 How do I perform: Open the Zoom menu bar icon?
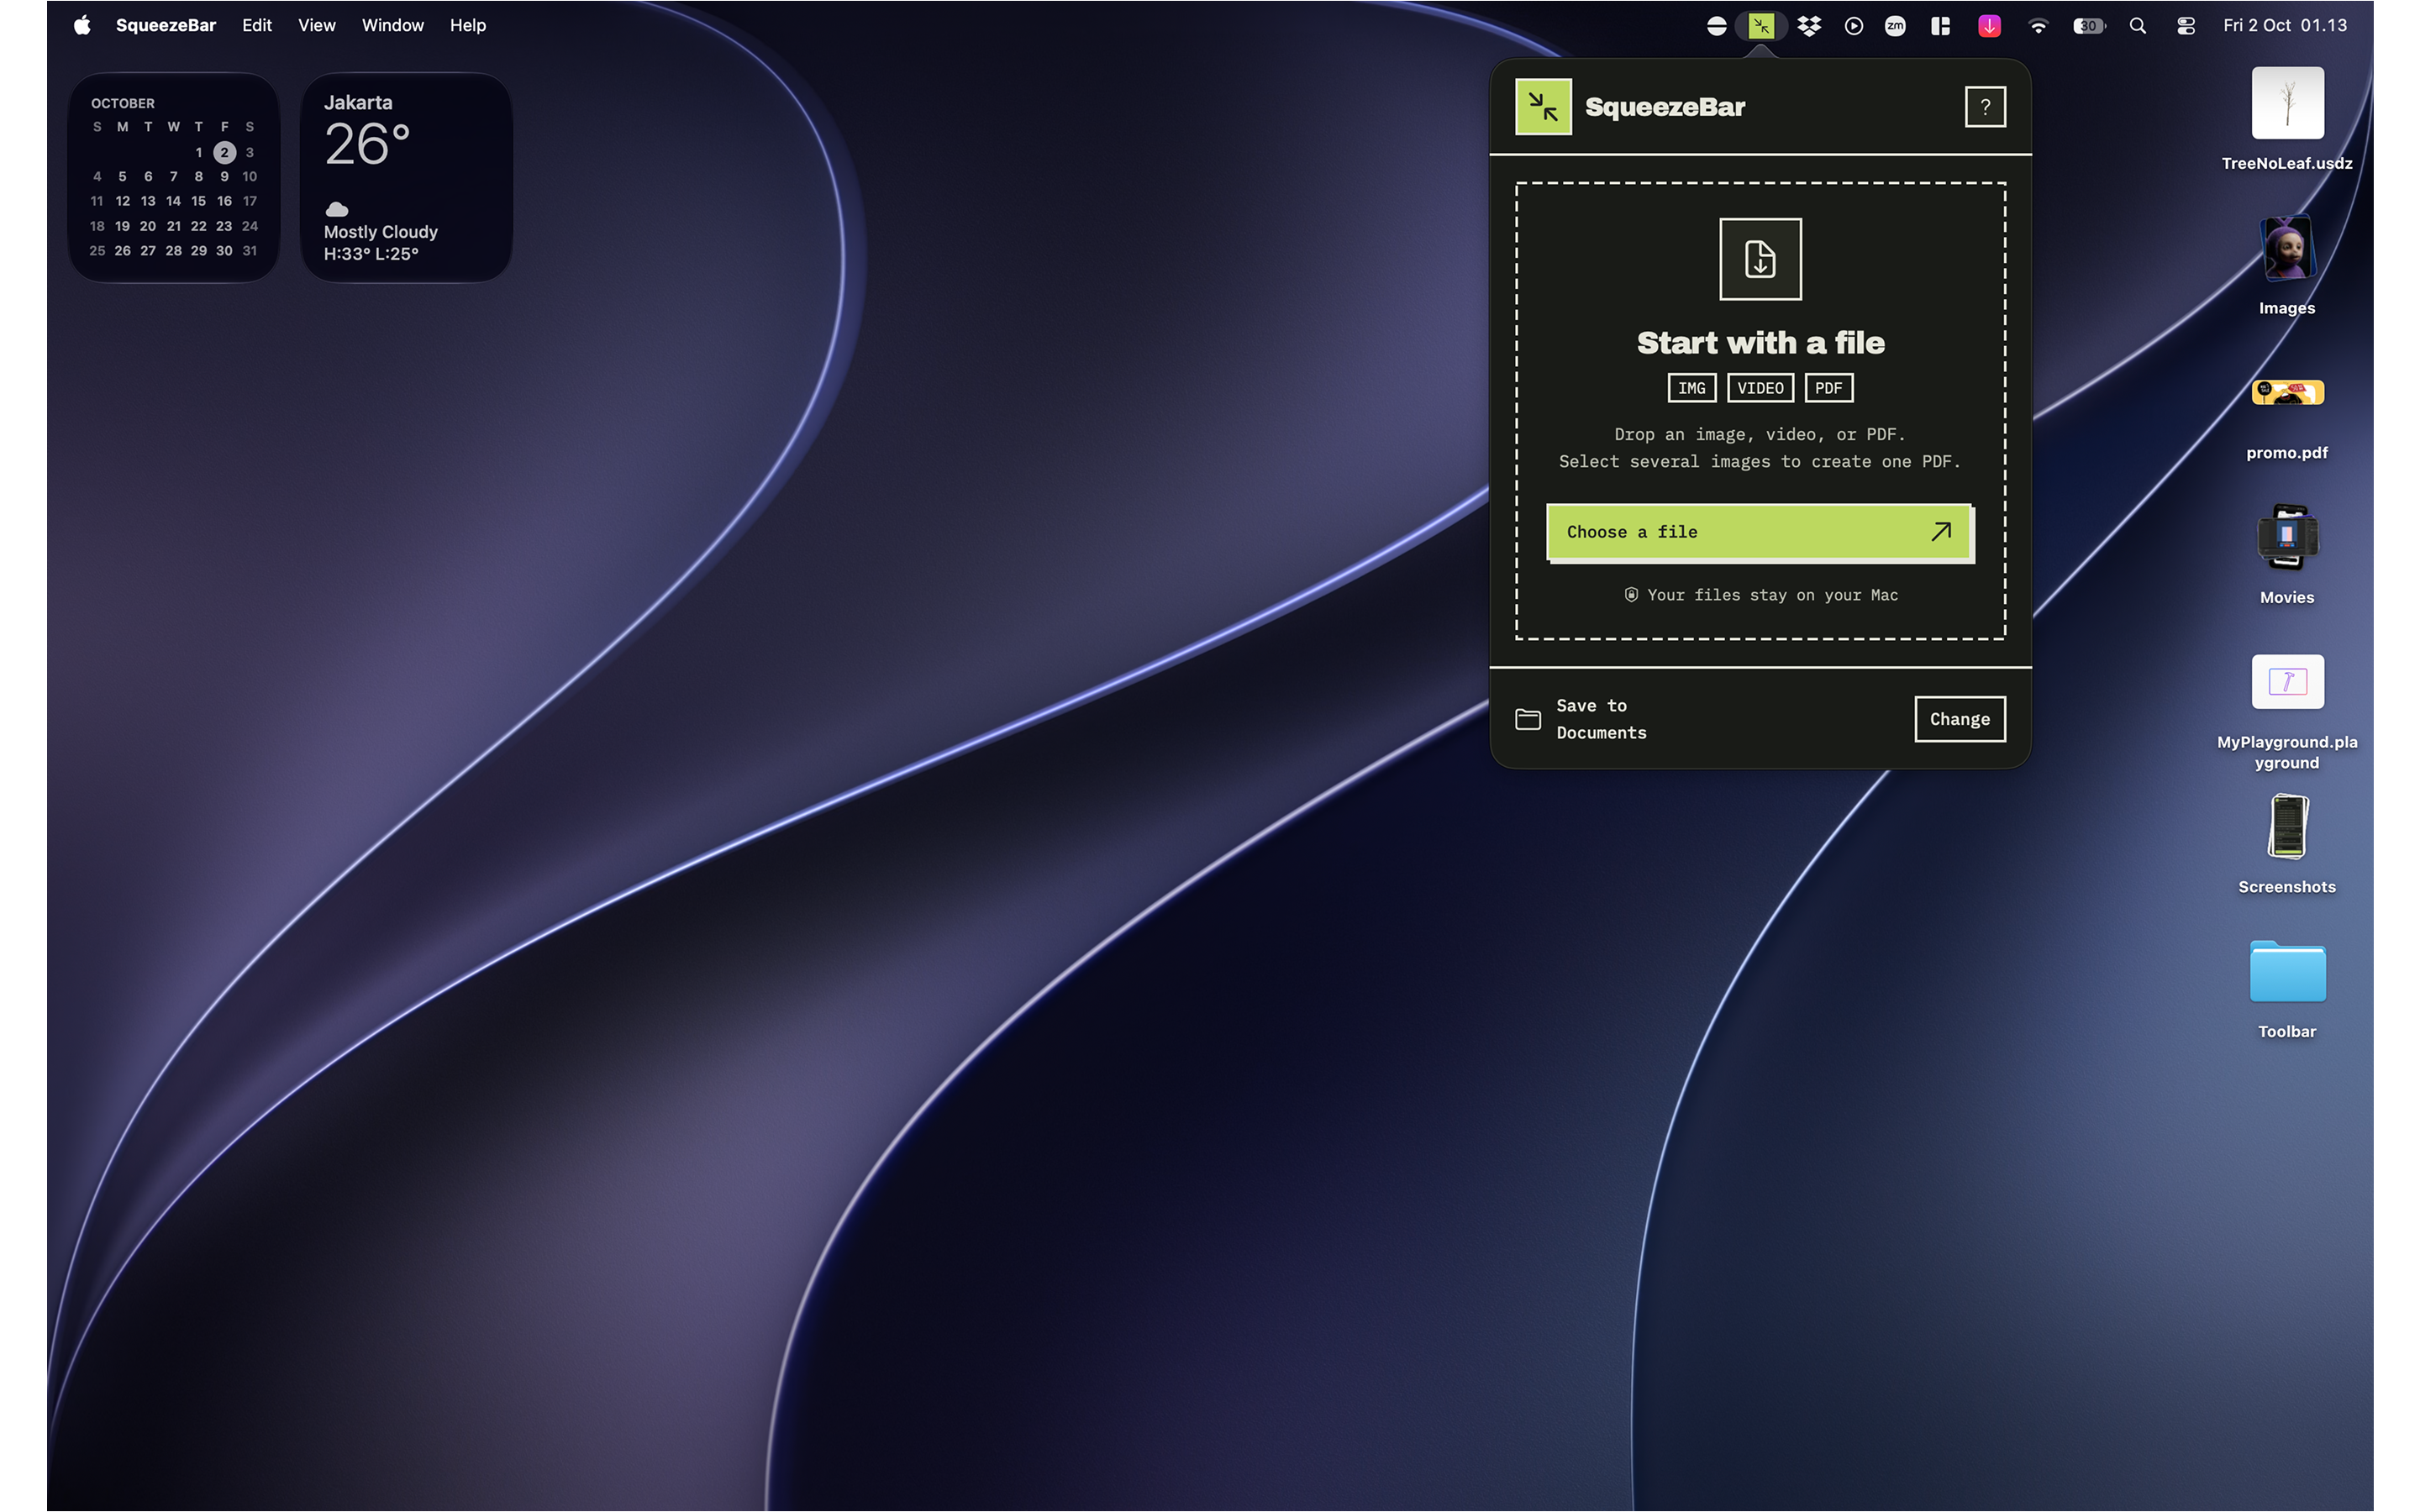tap(1895, 26)
